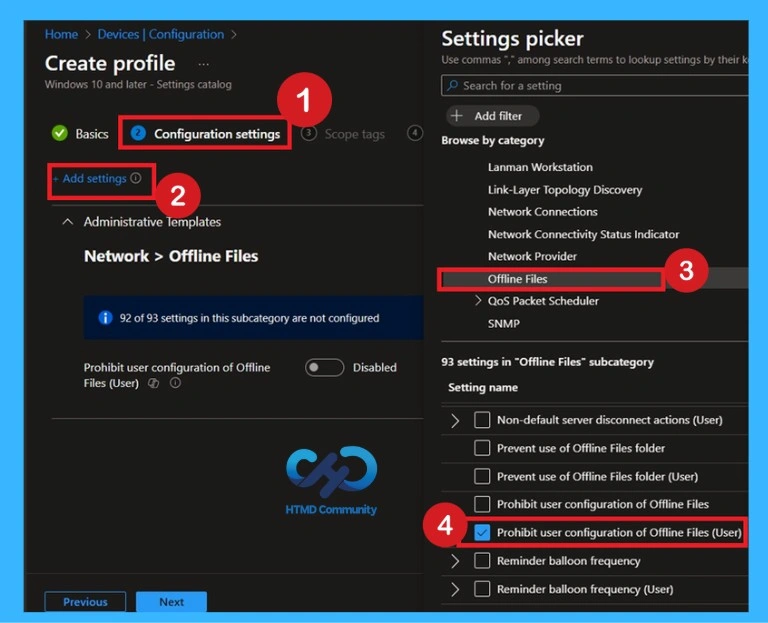Expand Non-default server disconnect actions (User) row
This screenshot has height=623, width=768.
tap(455, 420)
